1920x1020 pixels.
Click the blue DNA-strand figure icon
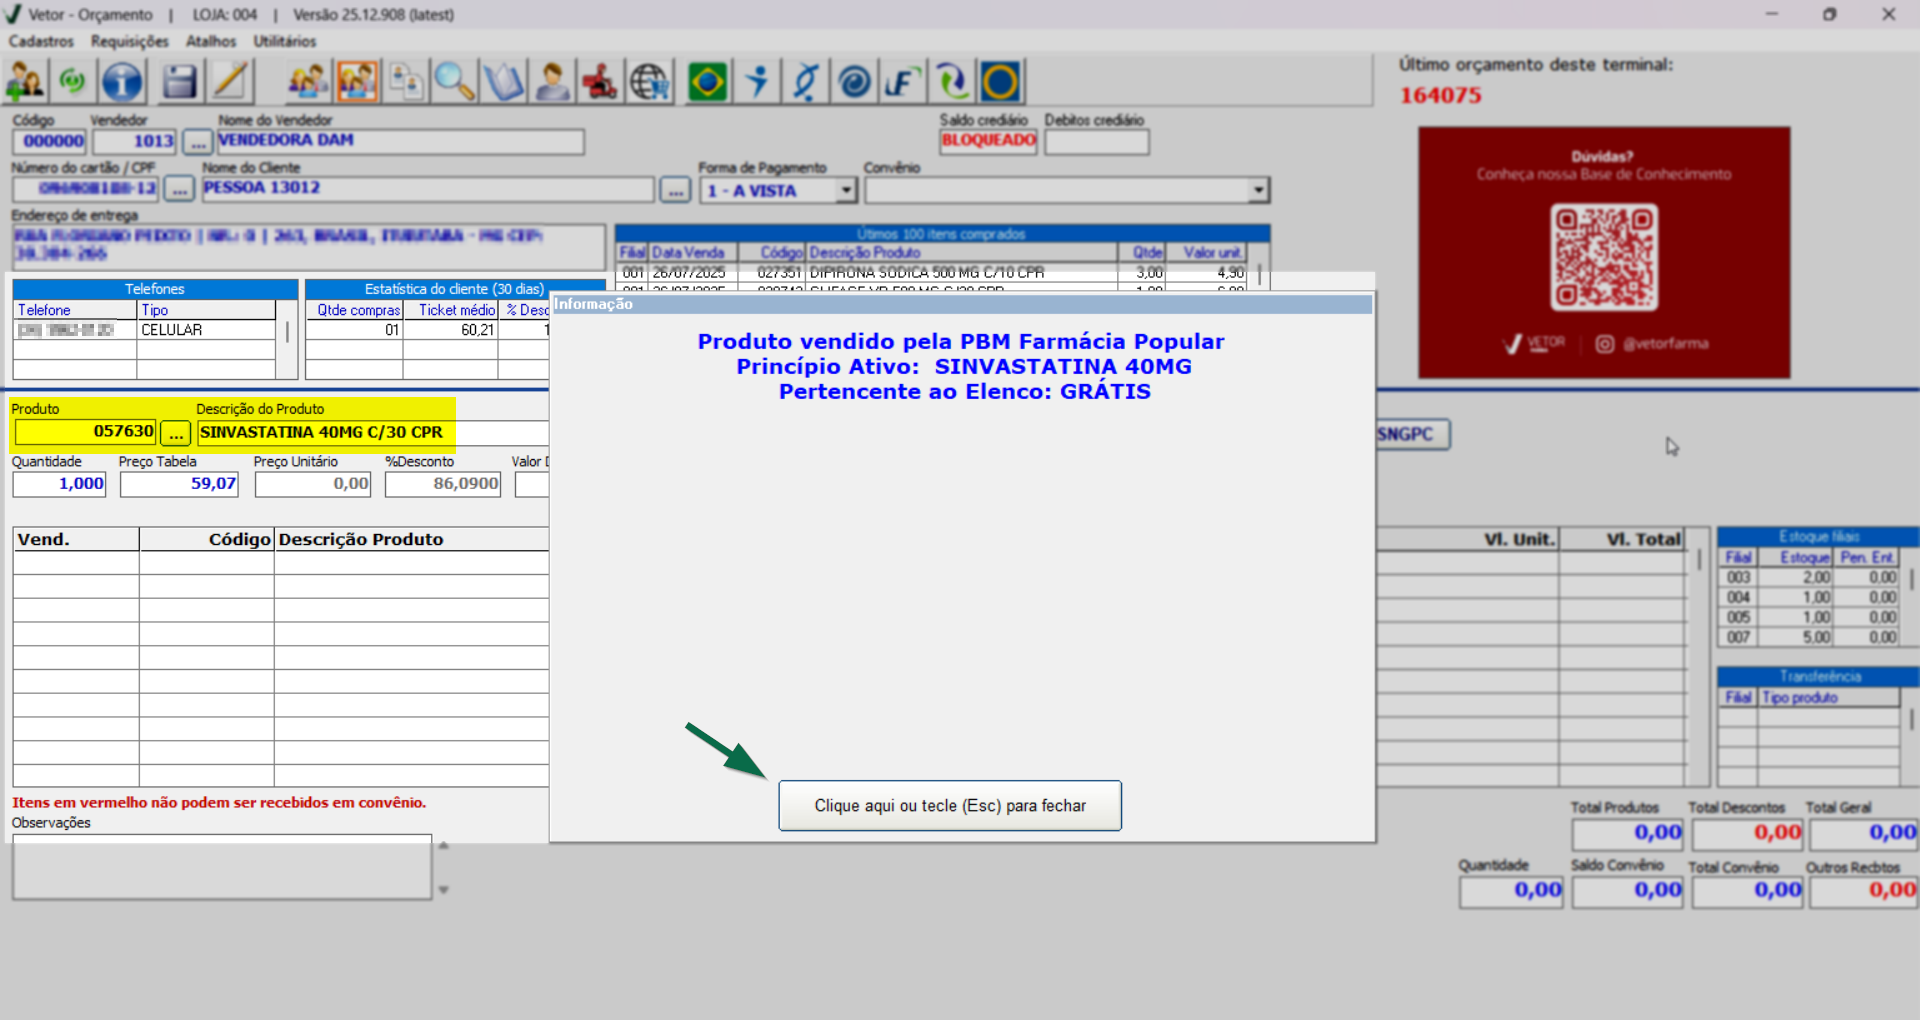[x=806, y=82]
